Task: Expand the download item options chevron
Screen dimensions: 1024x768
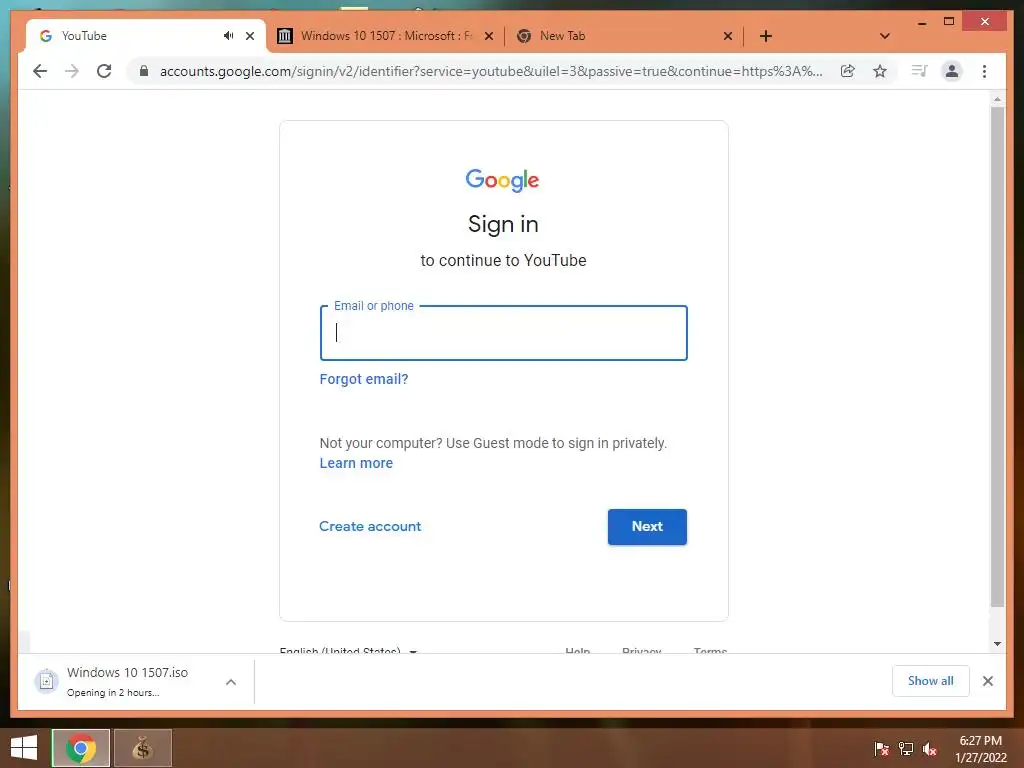Action: pos(231,682)
